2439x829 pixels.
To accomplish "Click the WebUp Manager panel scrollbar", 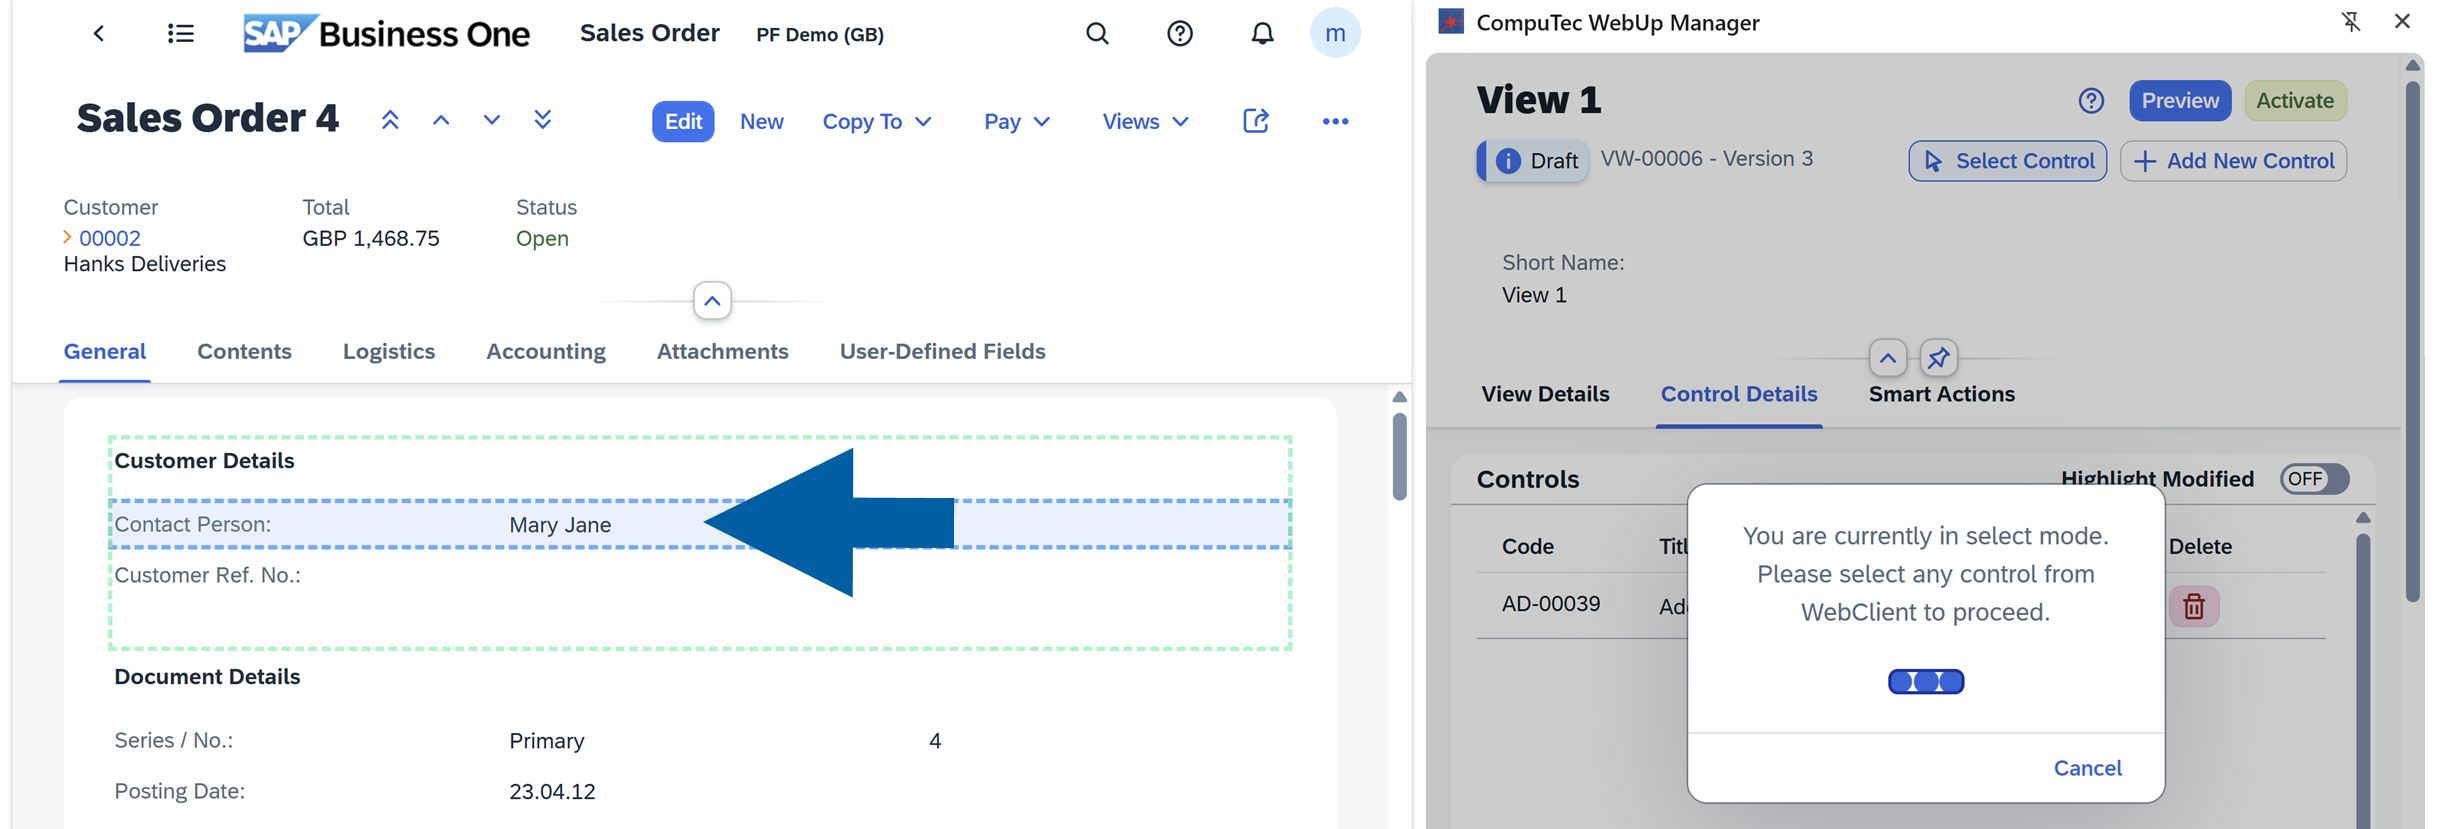I will (2412, 340).
